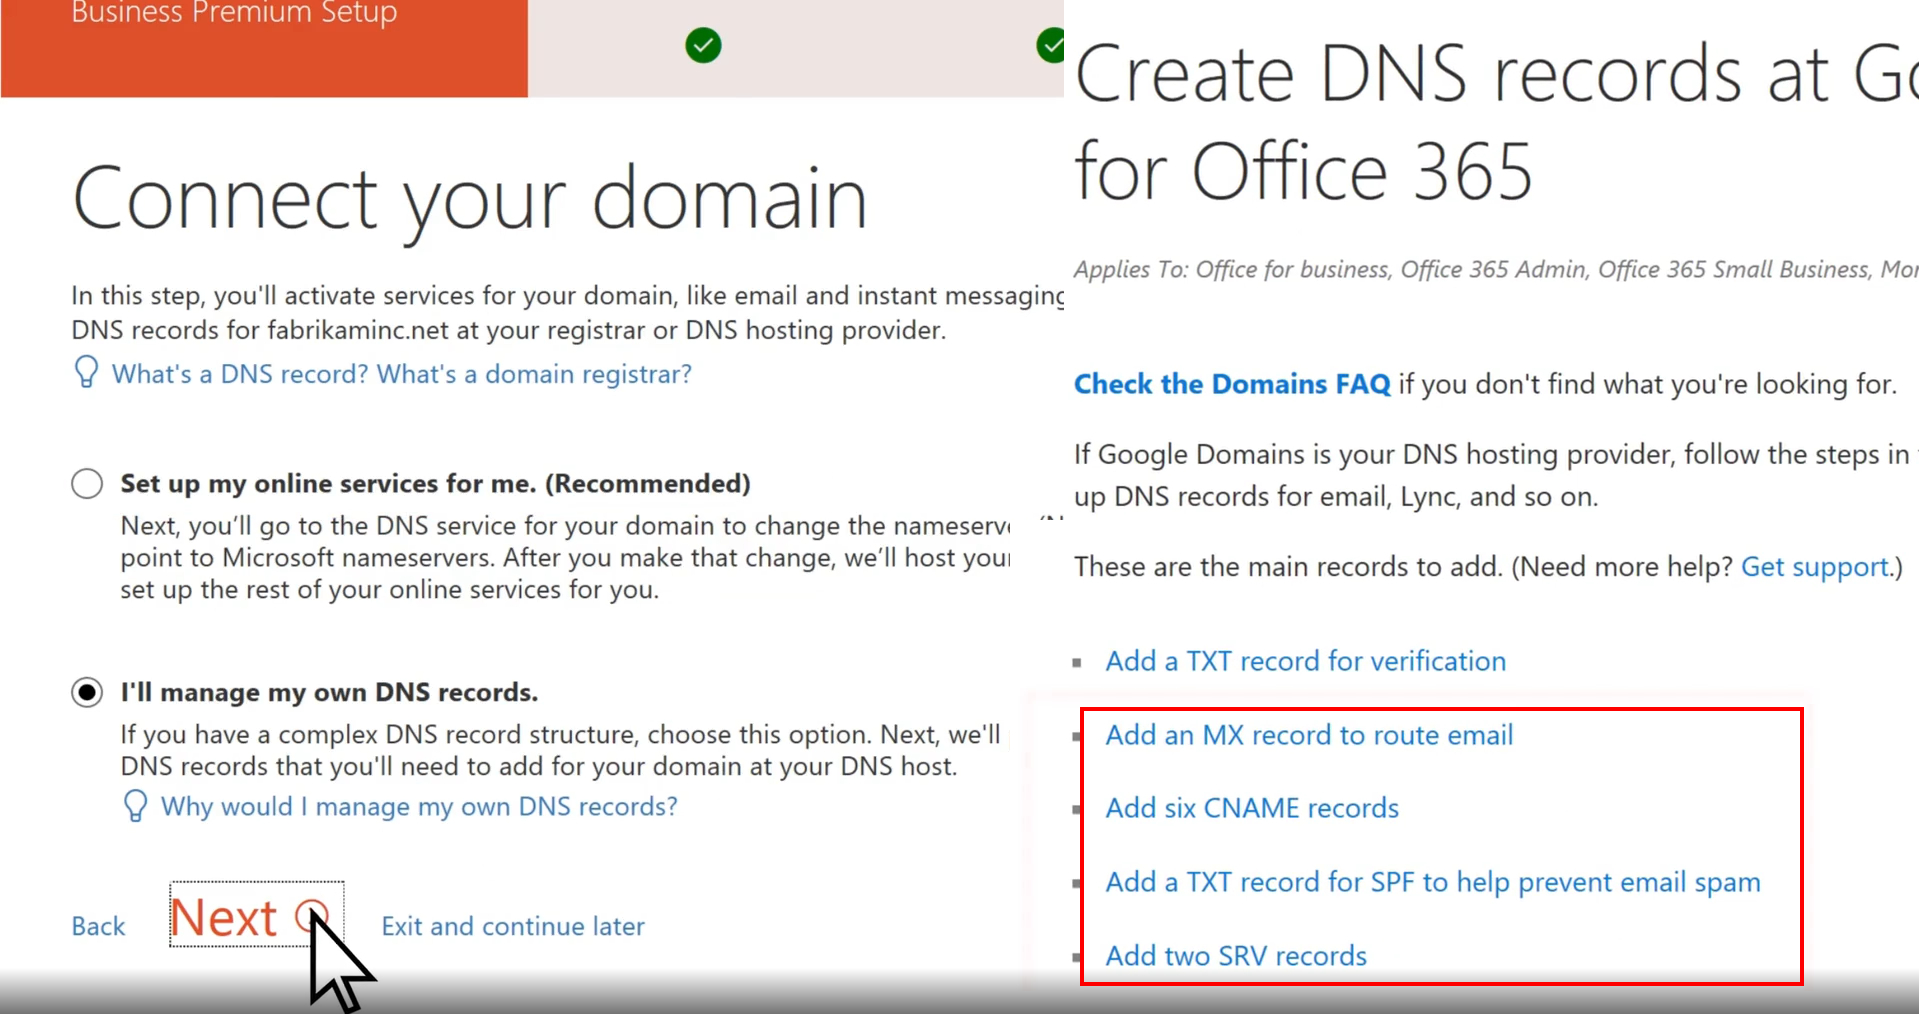The height and width of the screenshot is (1014, 1919).
Task: Click the 'for Office 365' heading text
Action: coord(1304,172)
